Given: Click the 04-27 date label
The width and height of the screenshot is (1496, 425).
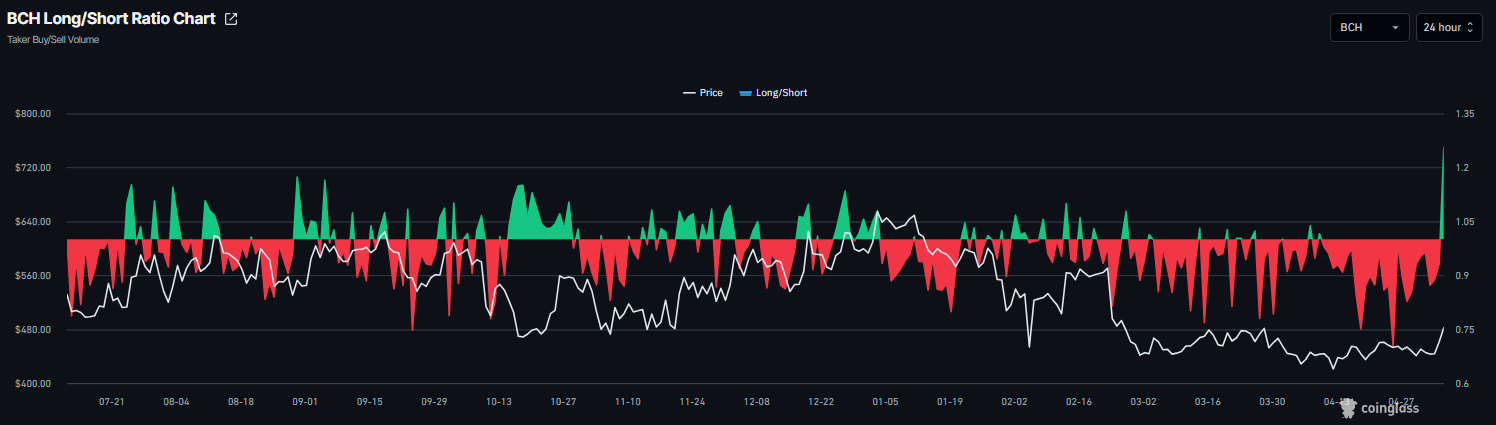Looking at the screenshot, I should 1401,402.
